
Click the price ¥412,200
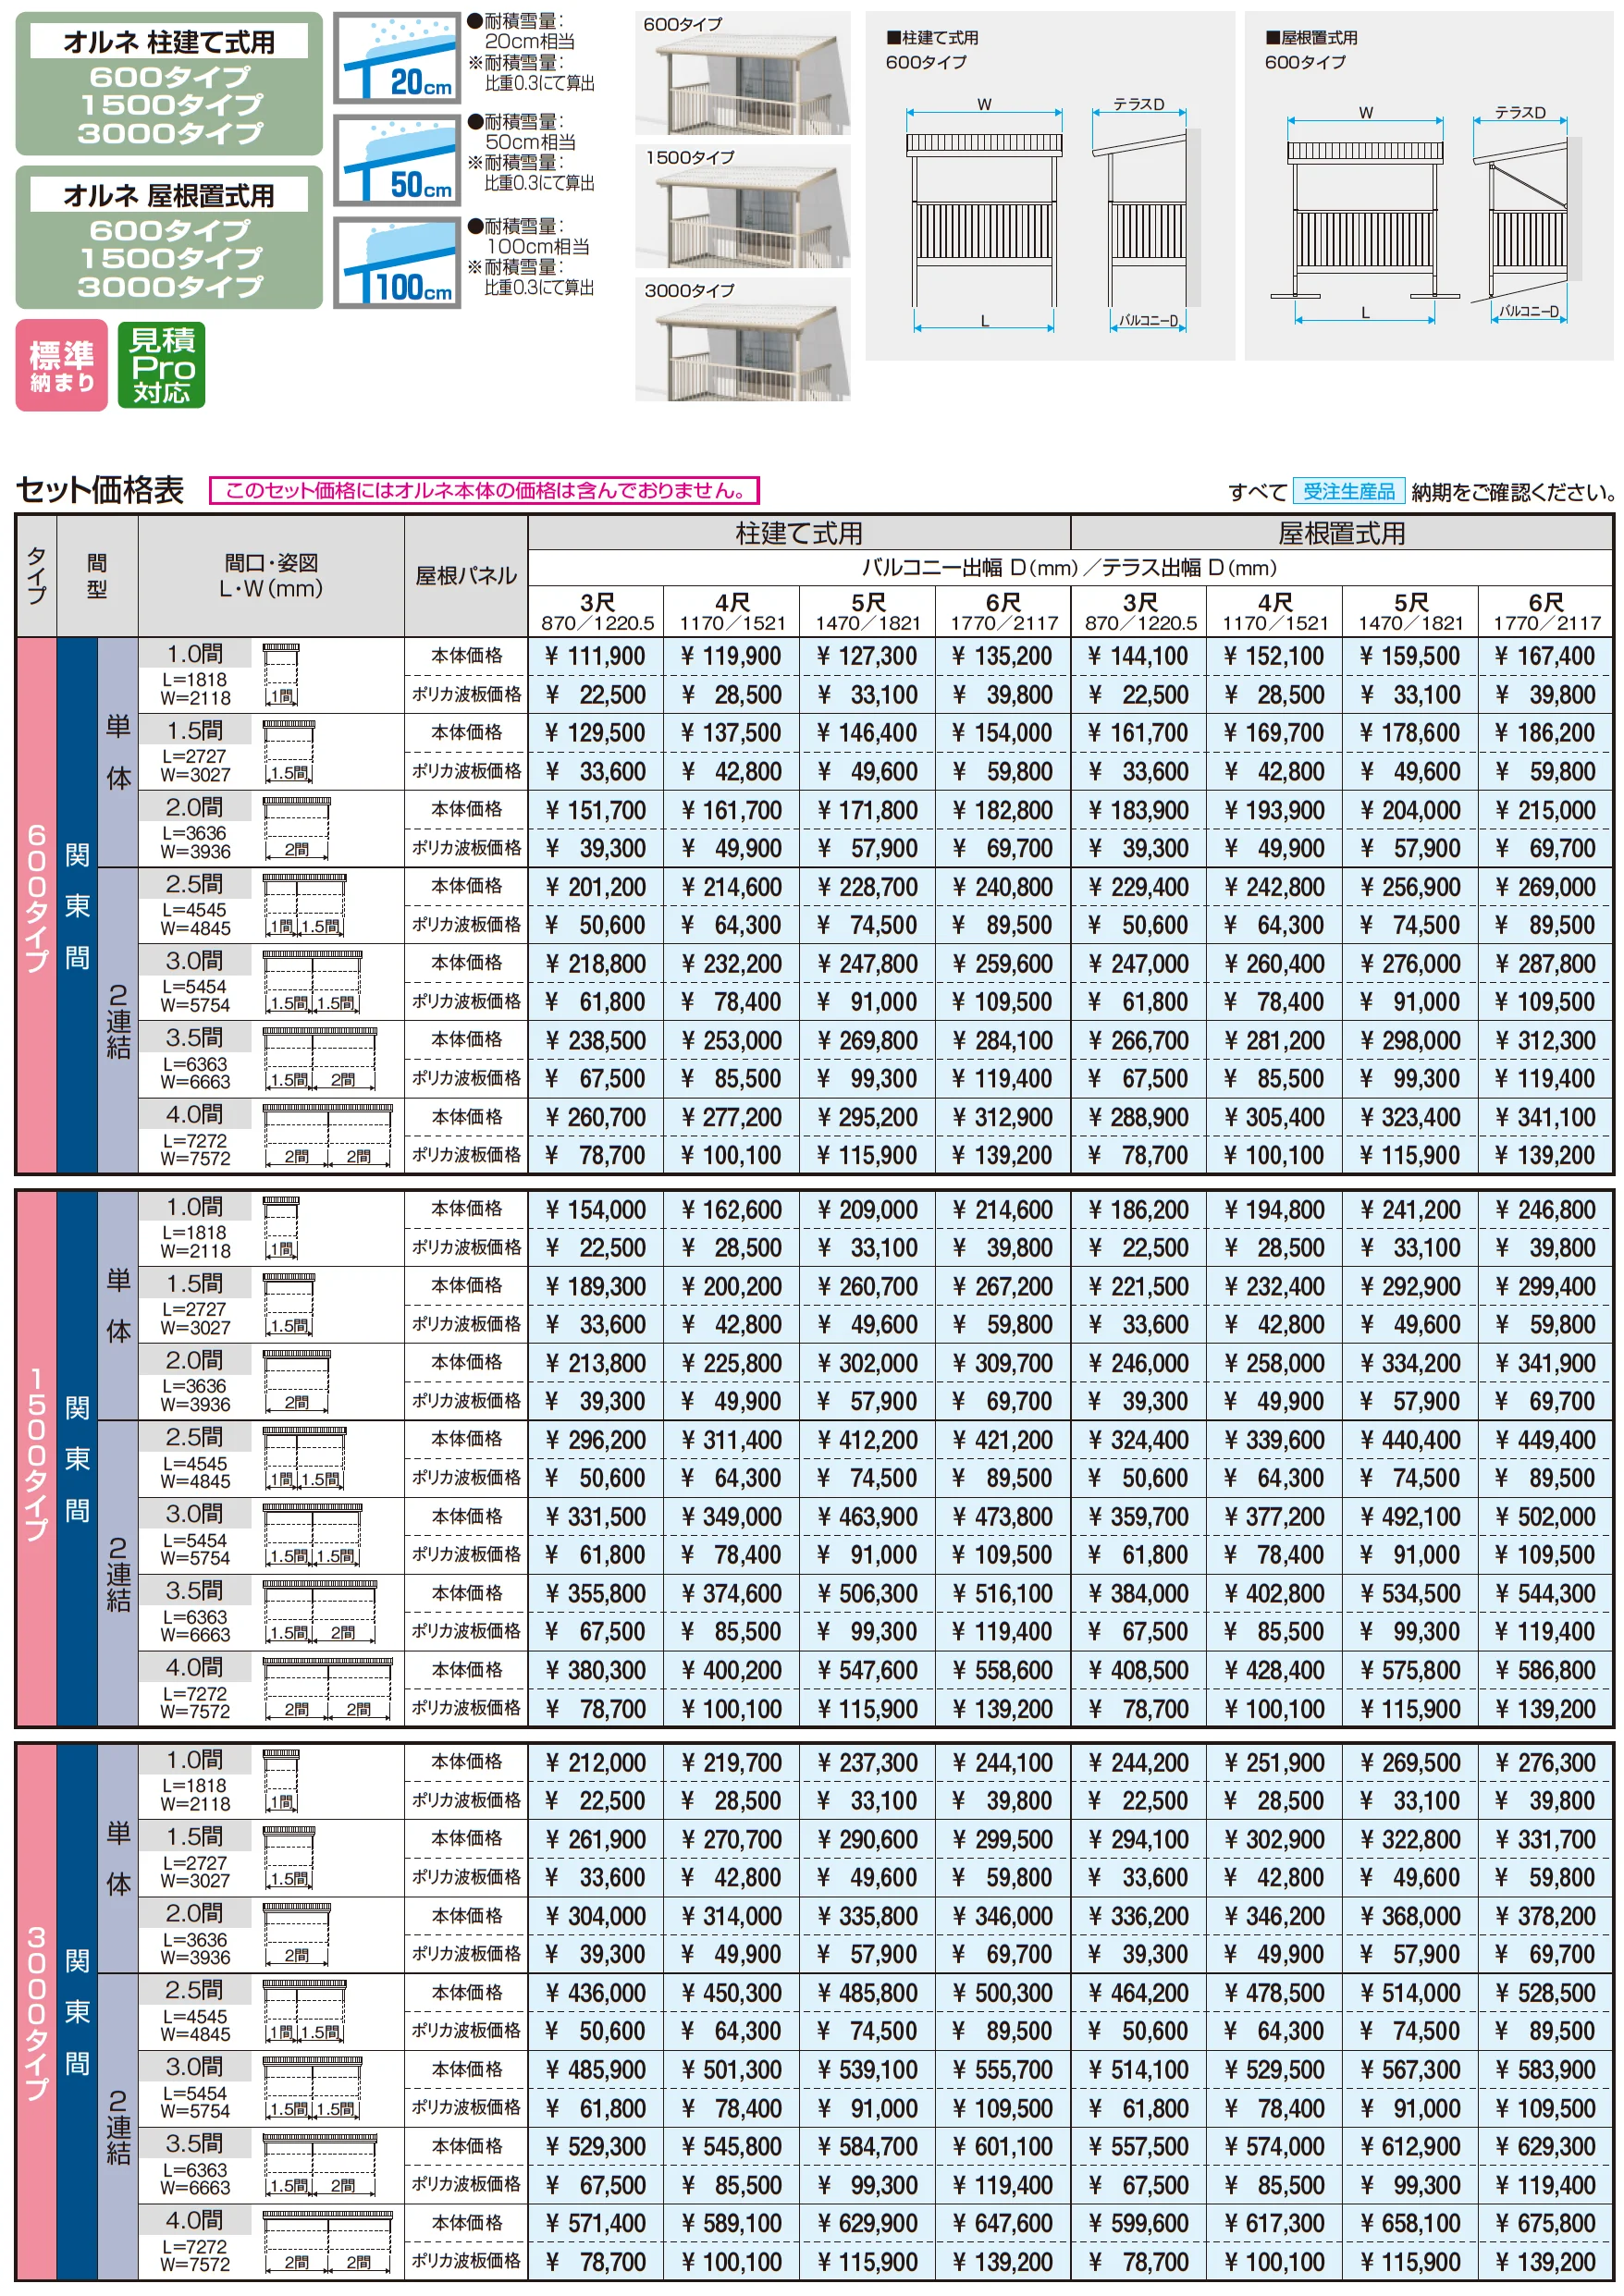(866, 1440)
